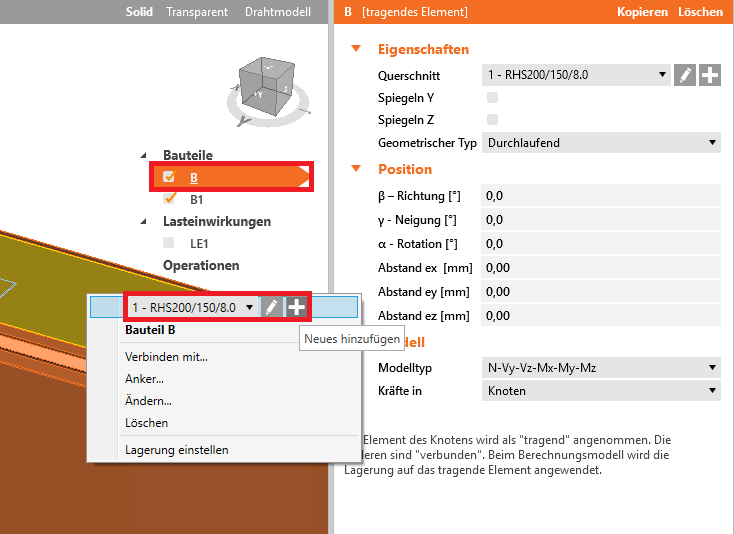734x534 pixels.
Task: Choose 'Lagerung einstellen' from context menu
Action: pos(176,450)
